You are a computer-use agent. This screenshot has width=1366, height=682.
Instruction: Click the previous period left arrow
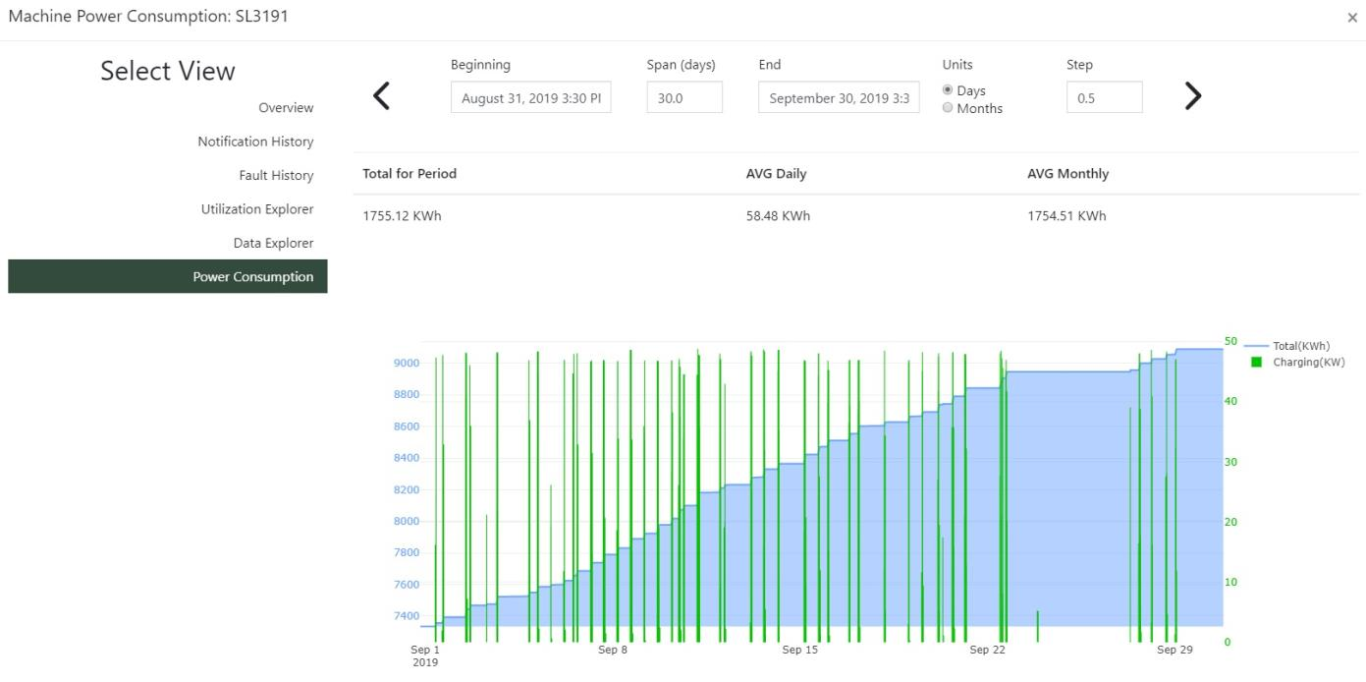(x=381, y=96)
